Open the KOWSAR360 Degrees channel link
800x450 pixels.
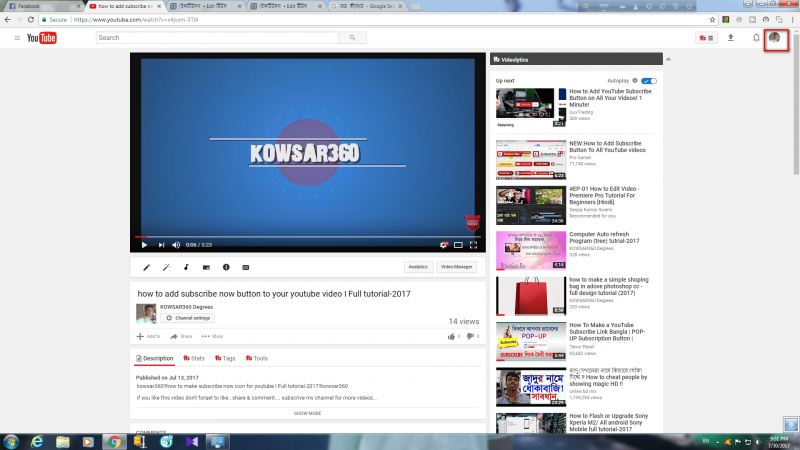coord(186,307)
